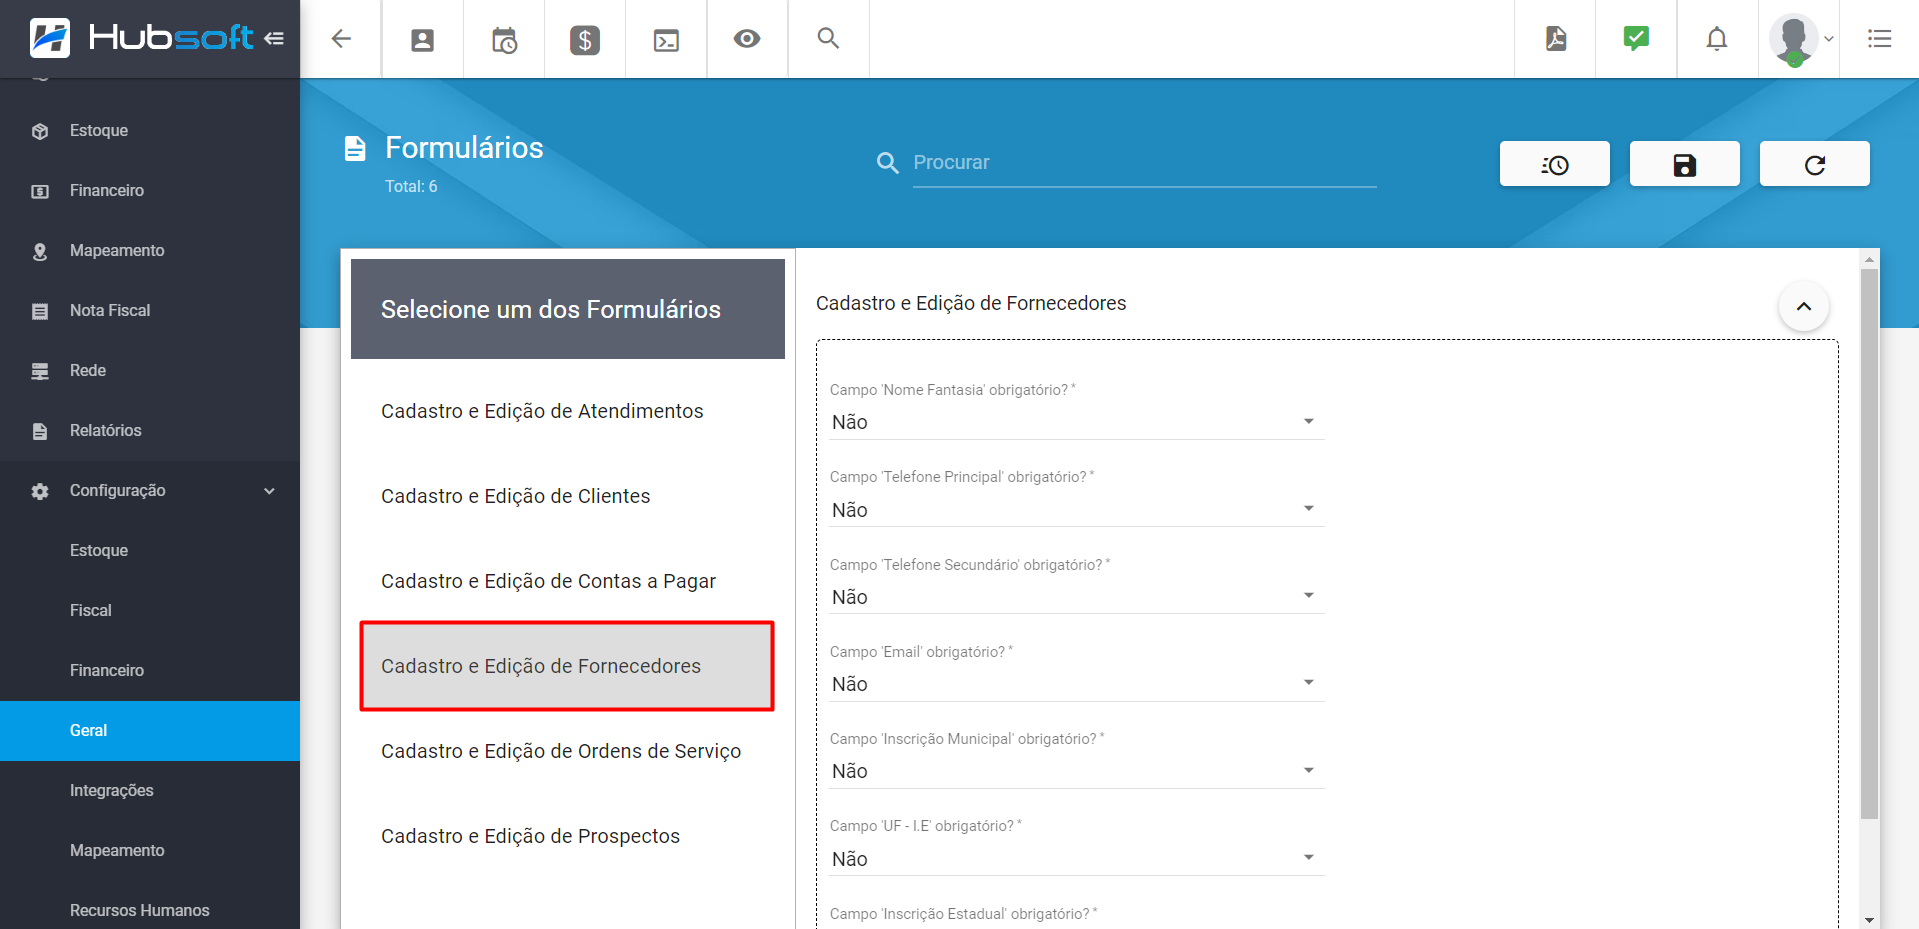Open Relatórios in the sidebar
The width and height of the screenshot is (1919, 929).
click(x=150, y=431)
